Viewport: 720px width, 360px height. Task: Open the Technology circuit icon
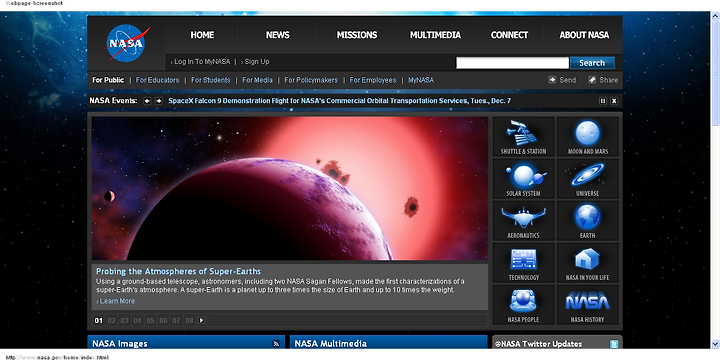523,263
